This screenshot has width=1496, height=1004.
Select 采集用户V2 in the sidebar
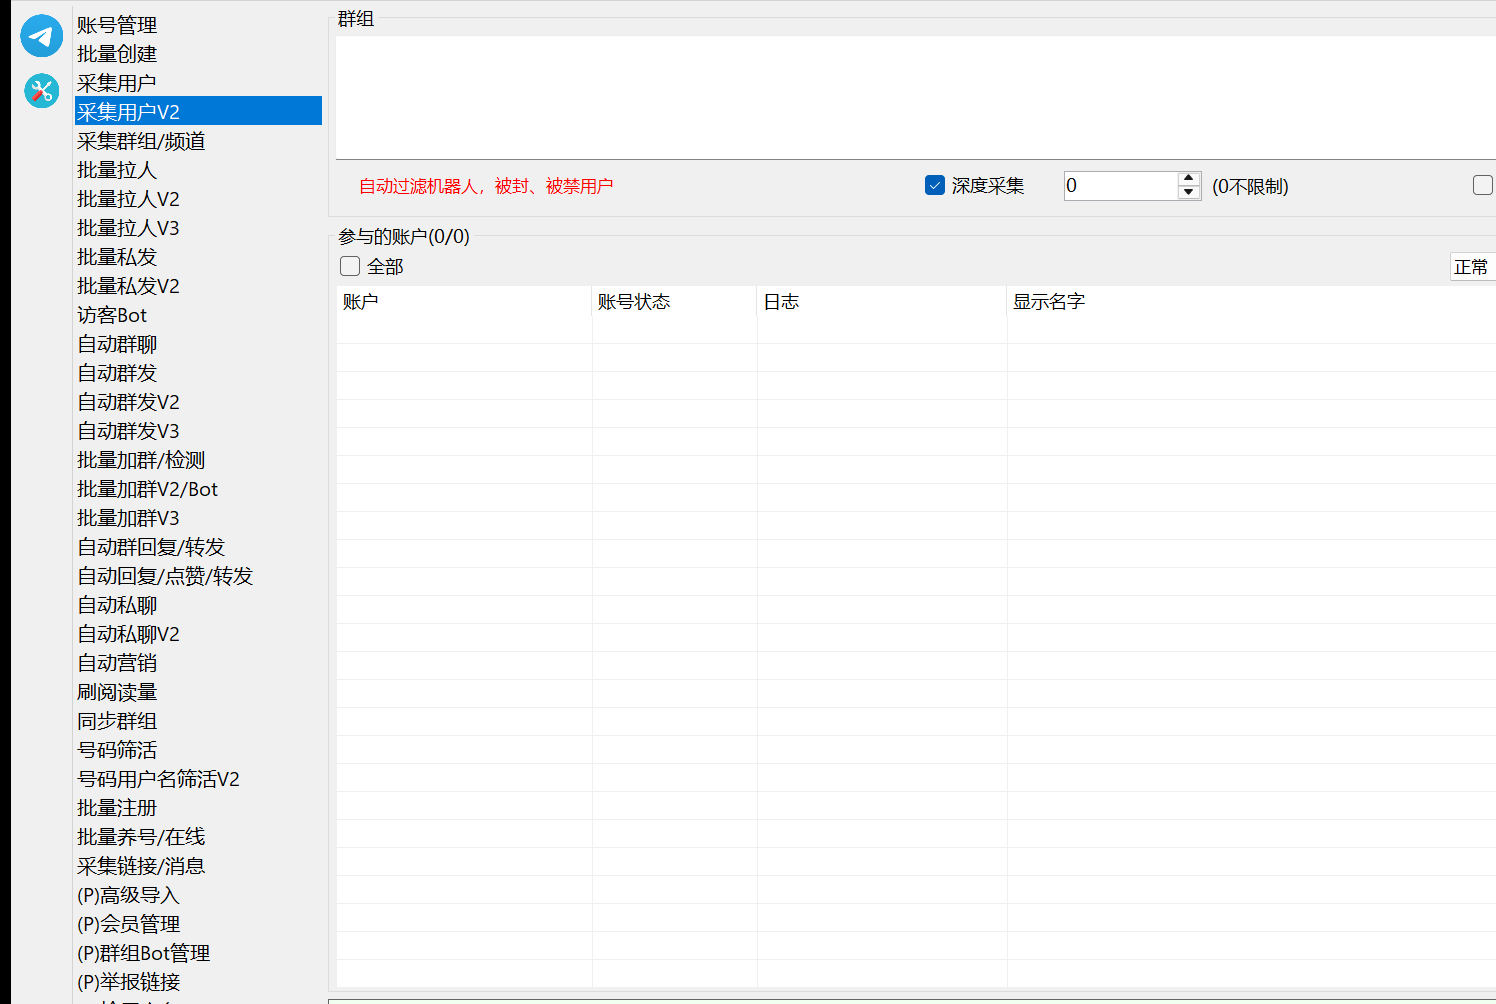click(x=198, y=111)
